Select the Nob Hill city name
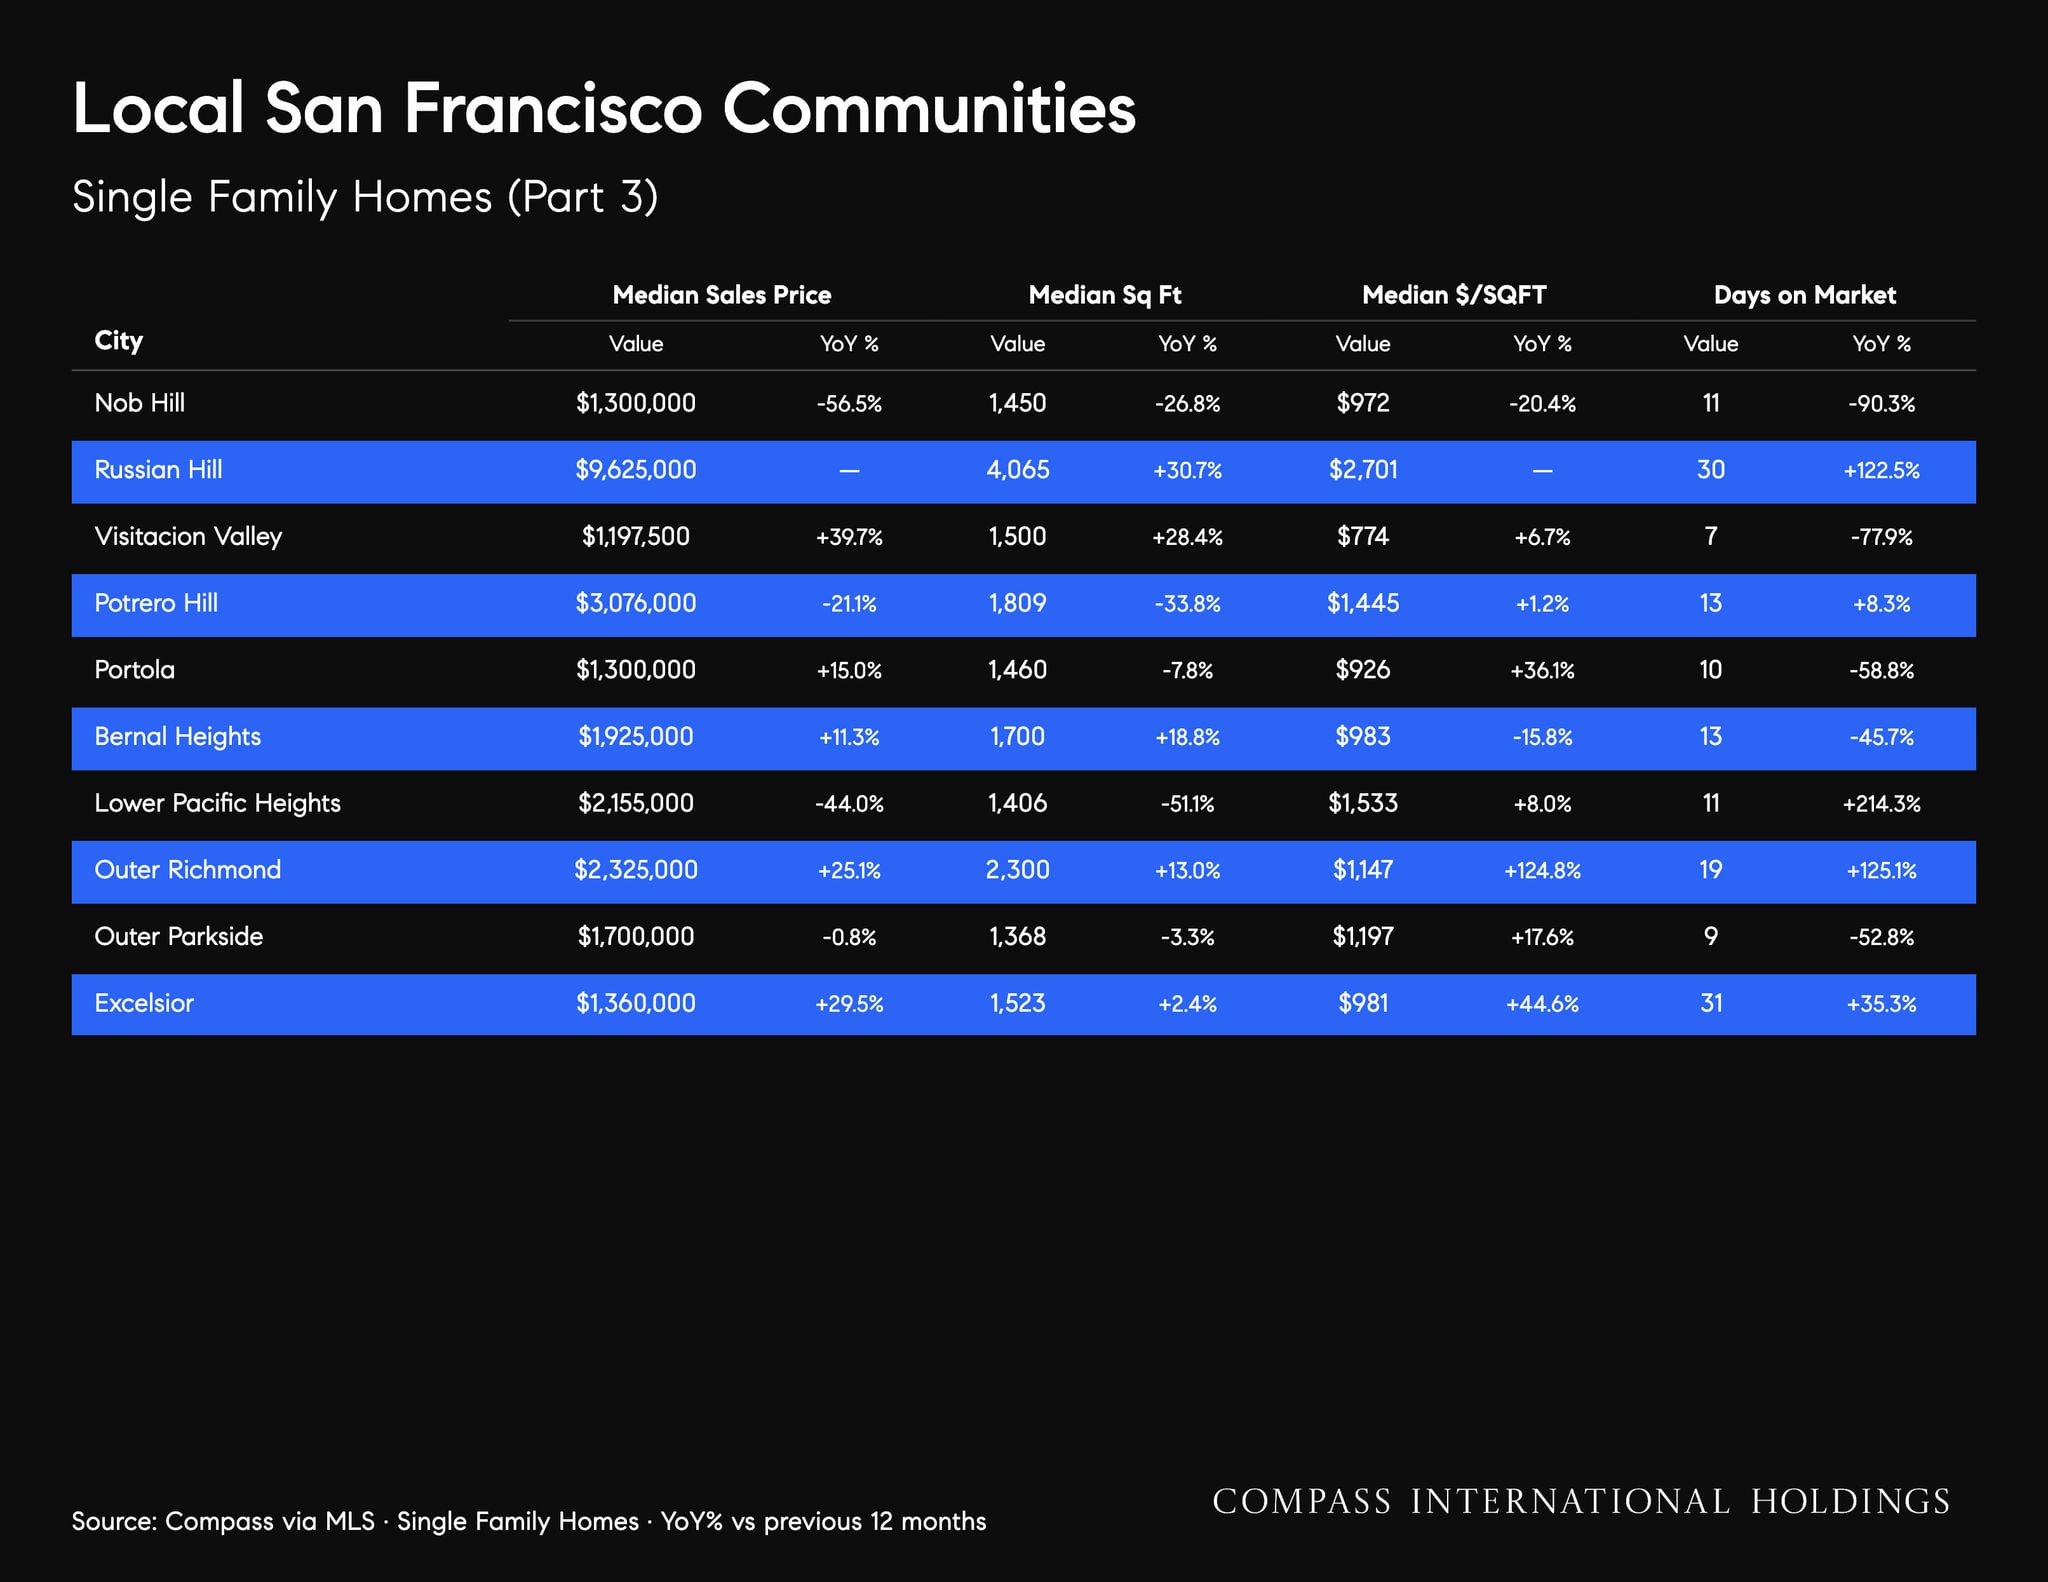Viewport: 2048px width, 1582px height. coord(139,403)
